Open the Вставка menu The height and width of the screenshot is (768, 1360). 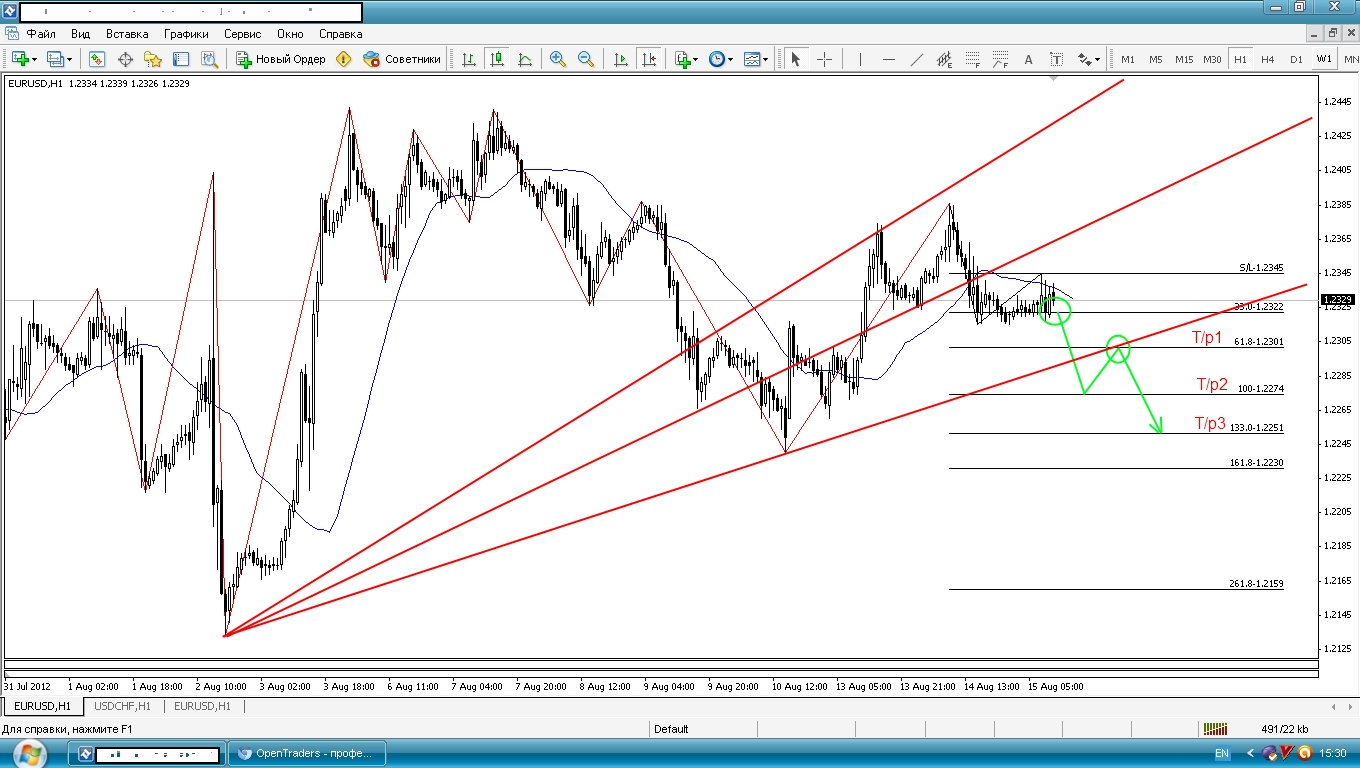tap(127, 33)
